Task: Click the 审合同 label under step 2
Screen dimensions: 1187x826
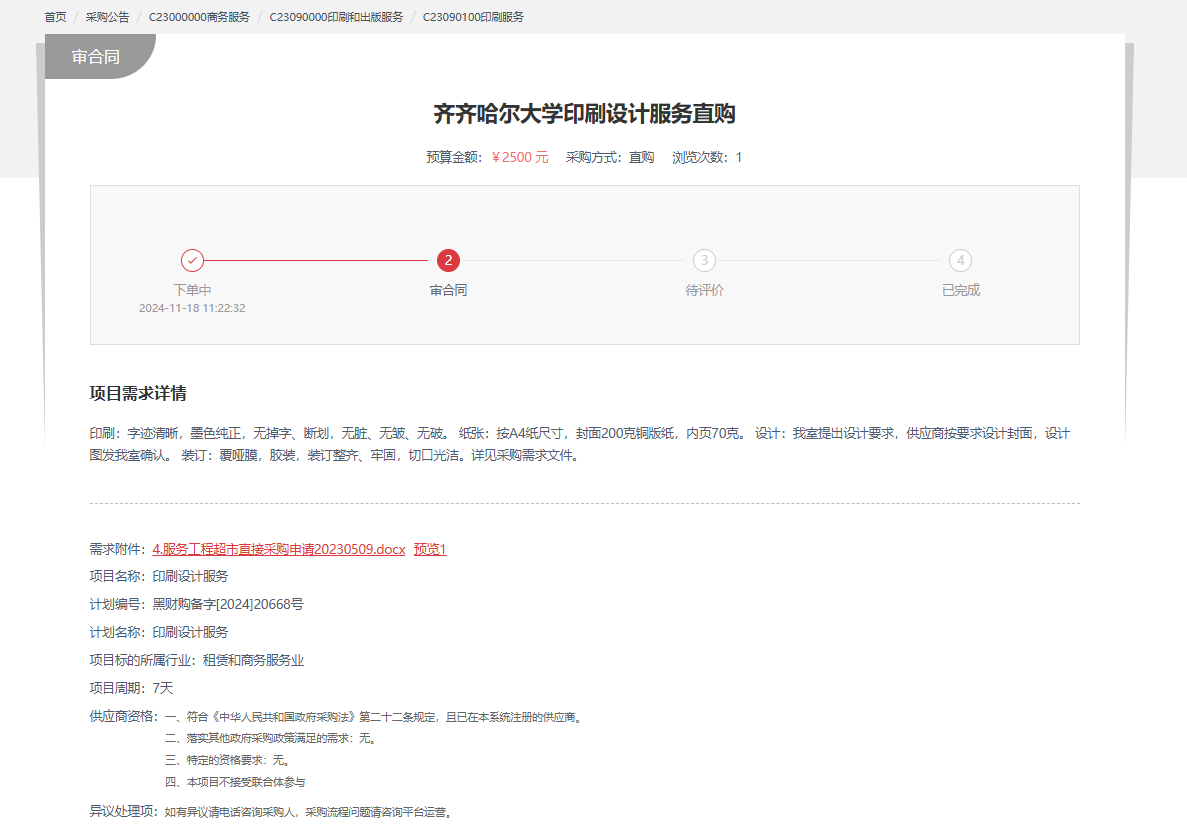Action: [448, 290]
